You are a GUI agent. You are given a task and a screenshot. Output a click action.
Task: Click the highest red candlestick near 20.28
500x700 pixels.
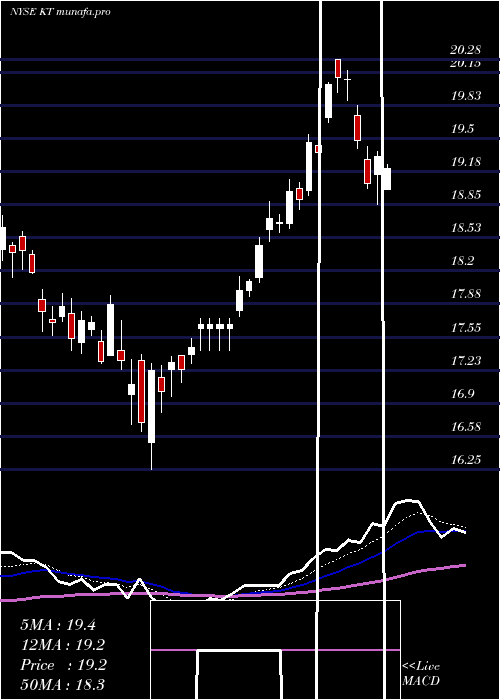coord(338,69)
